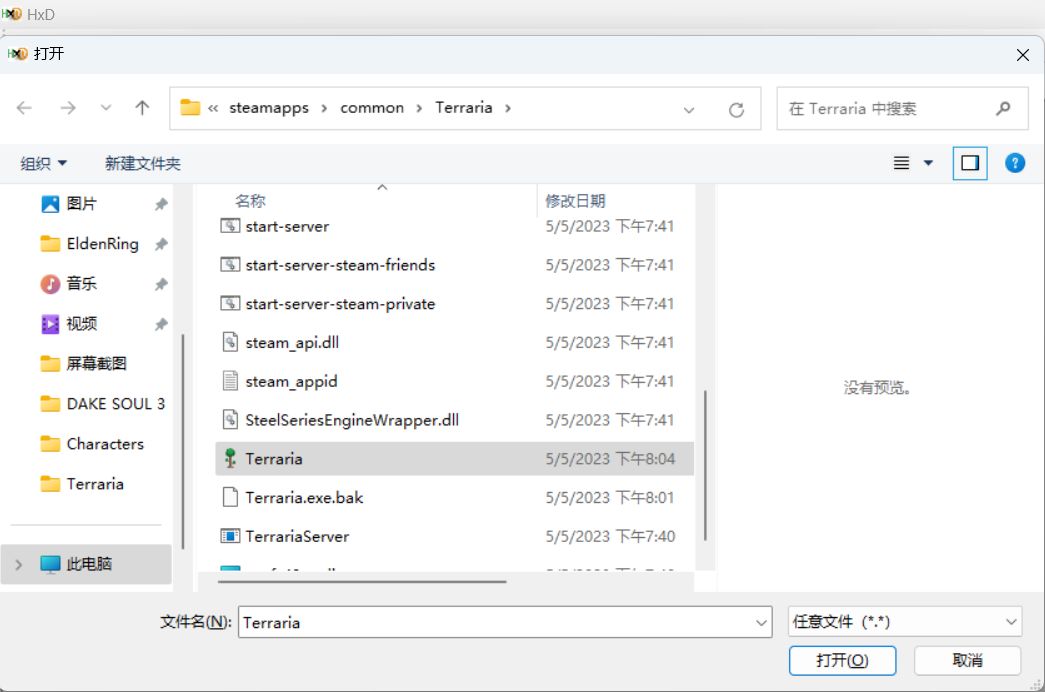This screenshot has width=1045, height=692.
Task: Open help with the blue question icon
Action: tap(1014, 163)
